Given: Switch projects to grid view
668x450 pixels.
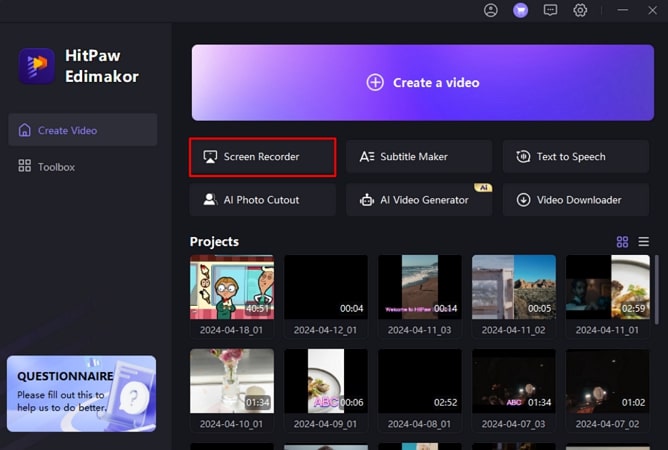Looking at the screenshot, I should click(x=622, y=242).
